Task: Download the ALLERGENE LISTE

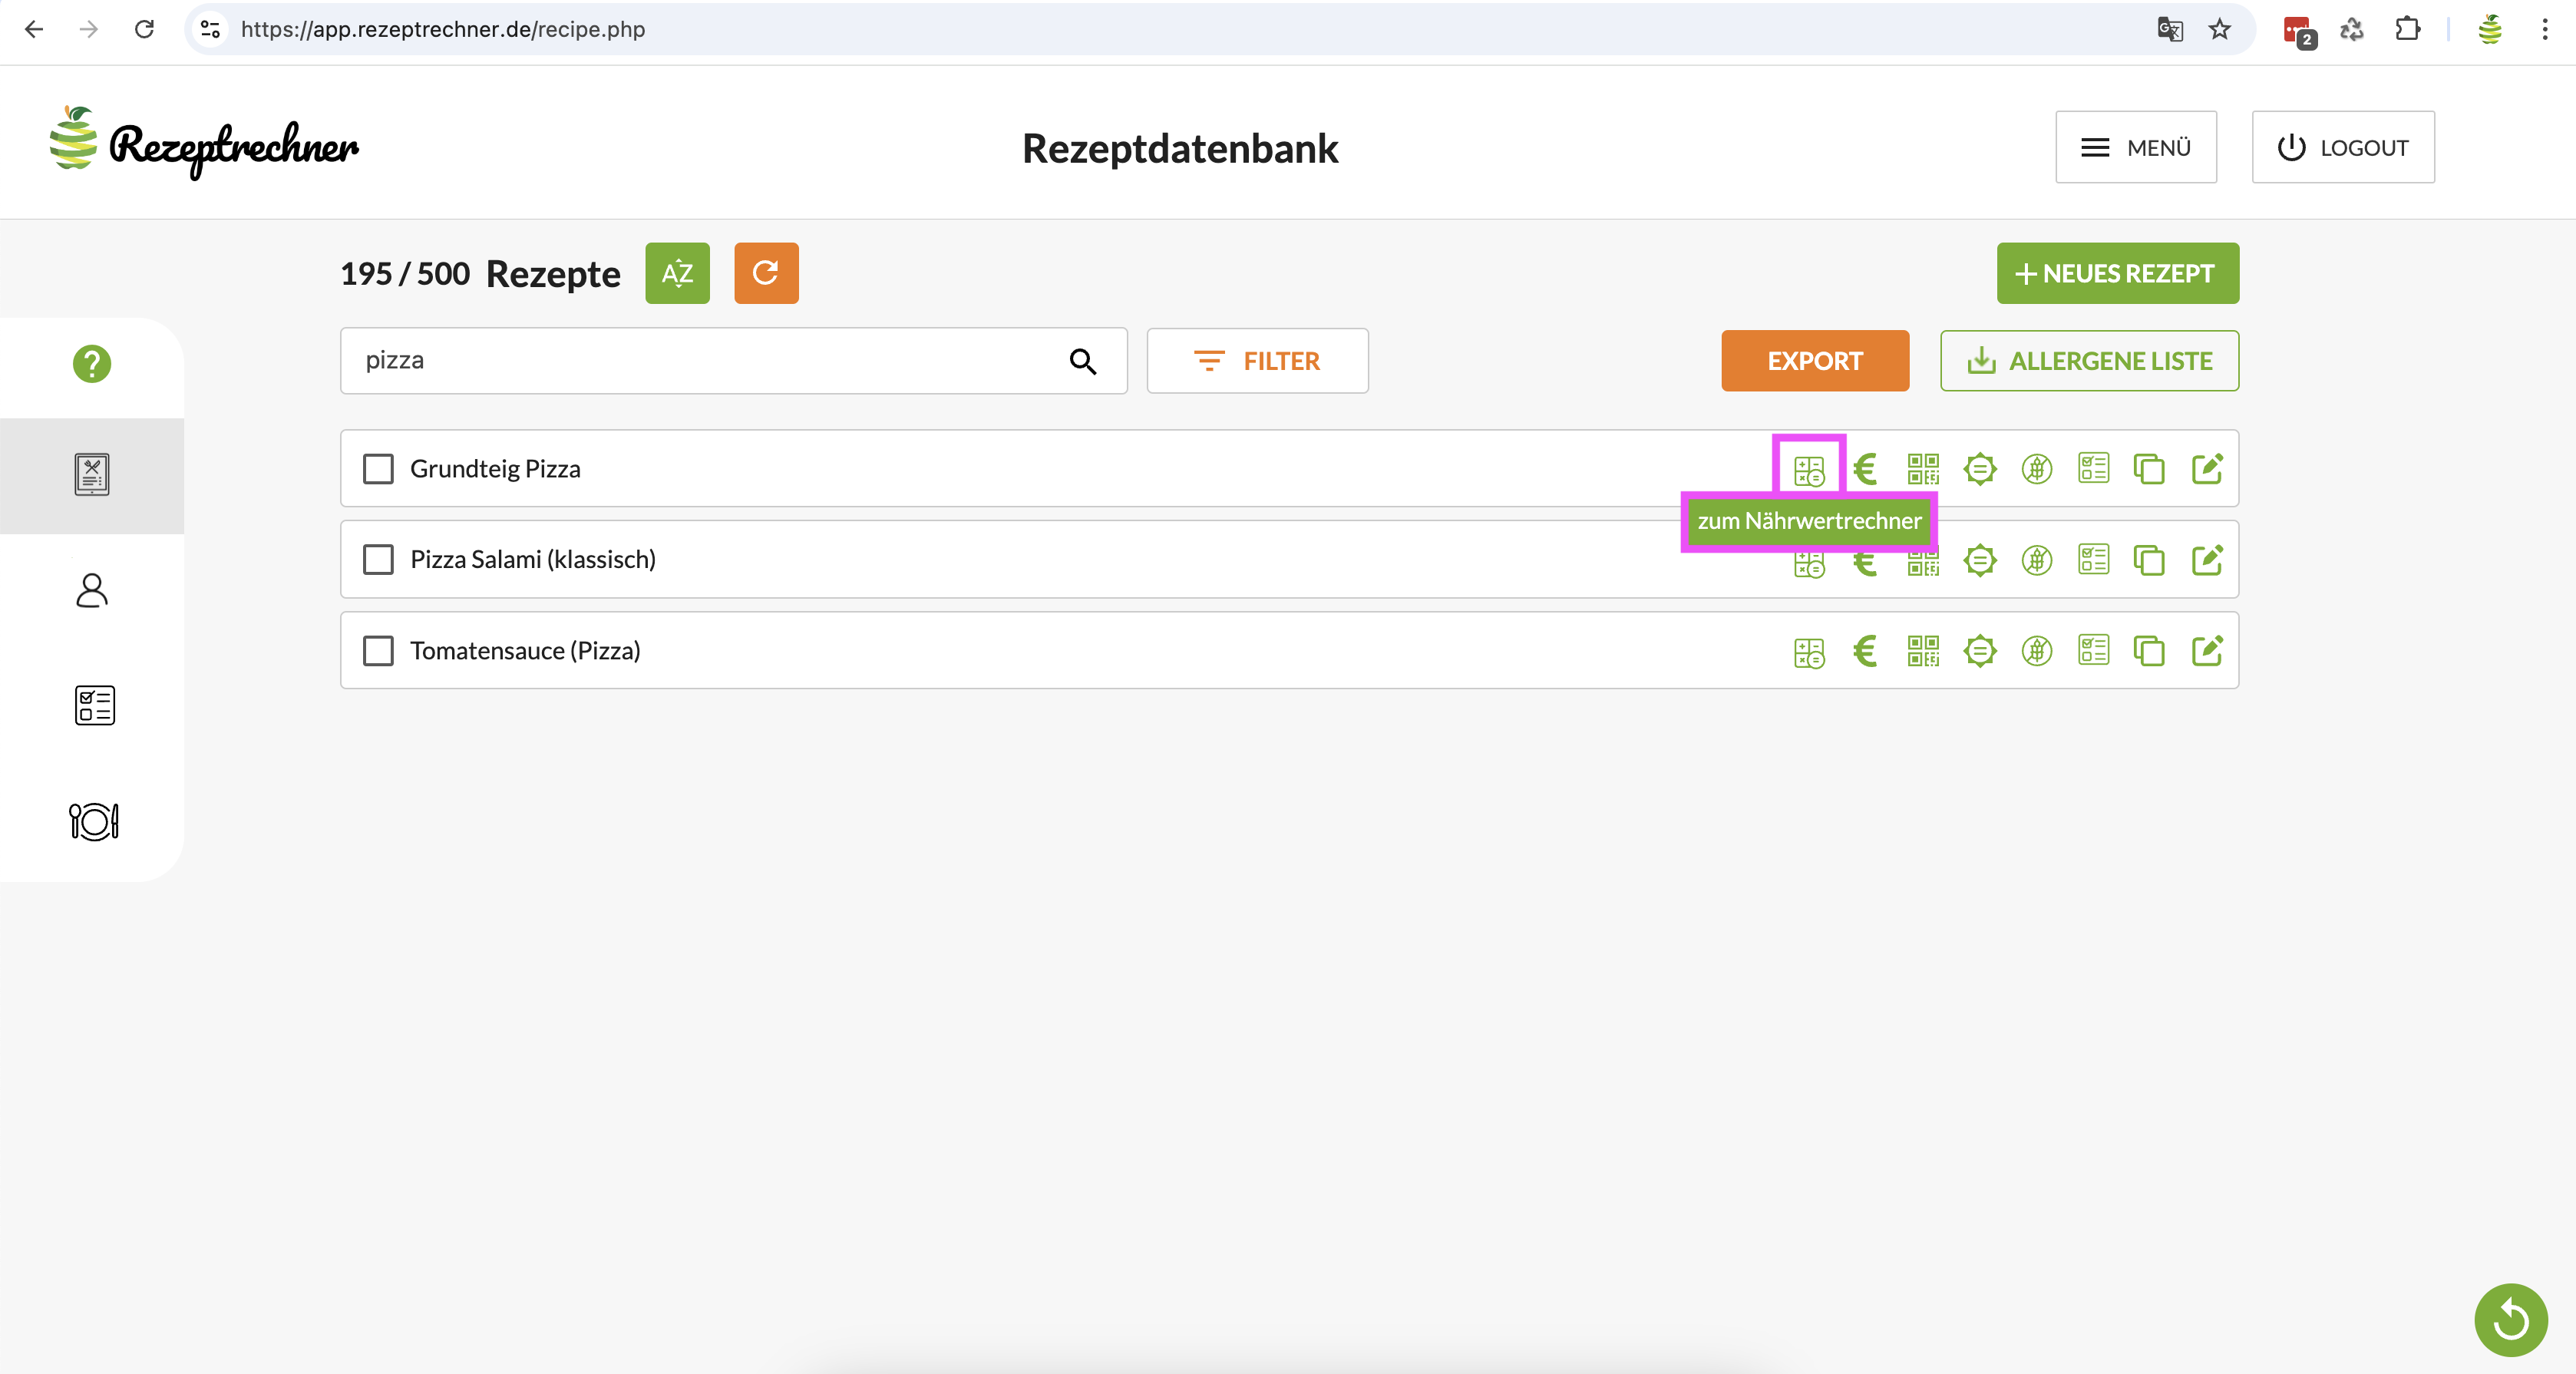Action: point(2089,361)
